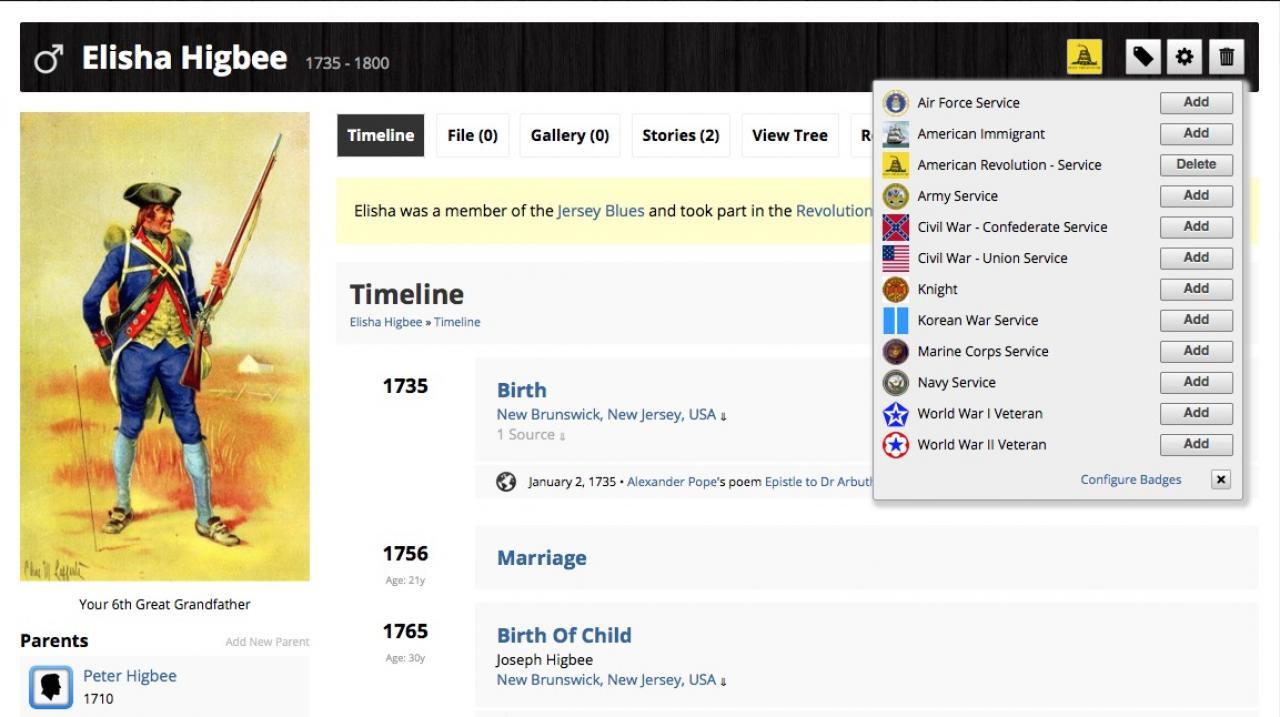Open the tag badges icon
1280x717 pixels.
pyautogui.click(x=1143, y=57)
